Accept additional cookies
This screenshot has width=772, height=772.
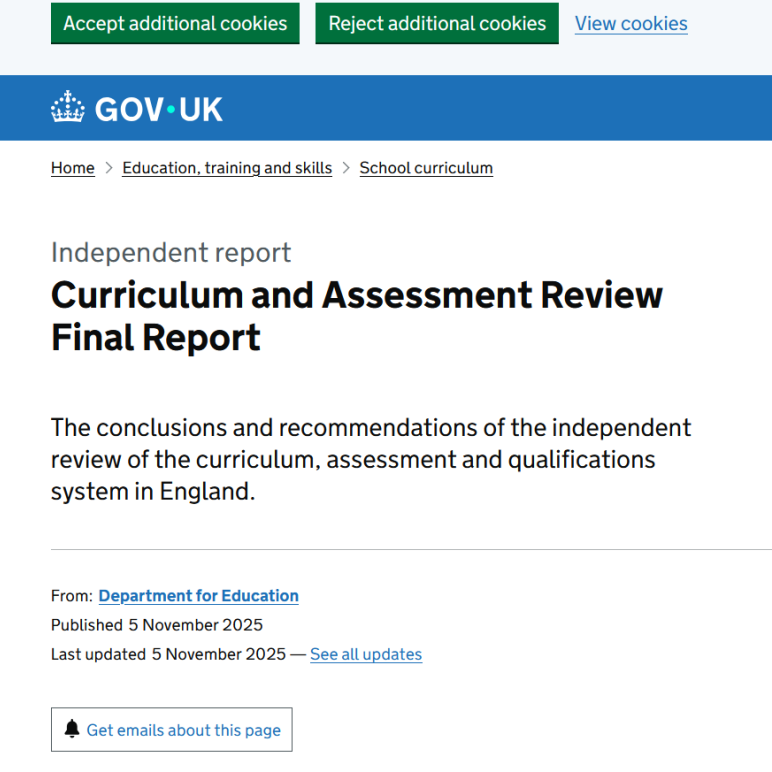click(x=175, y=23)
